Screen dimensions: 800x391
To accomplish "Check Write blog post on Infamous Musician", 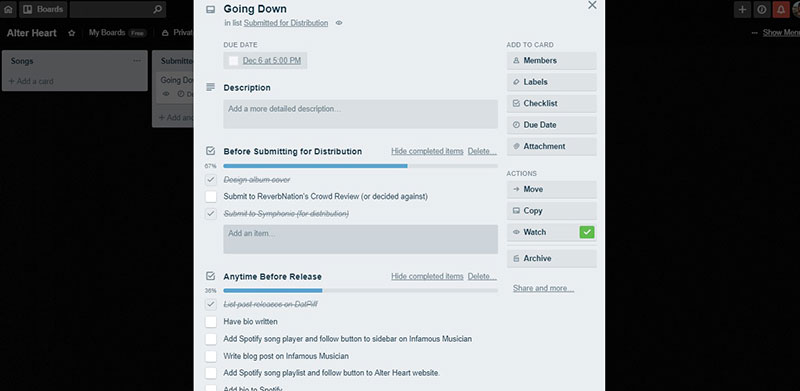I will 211,356.
